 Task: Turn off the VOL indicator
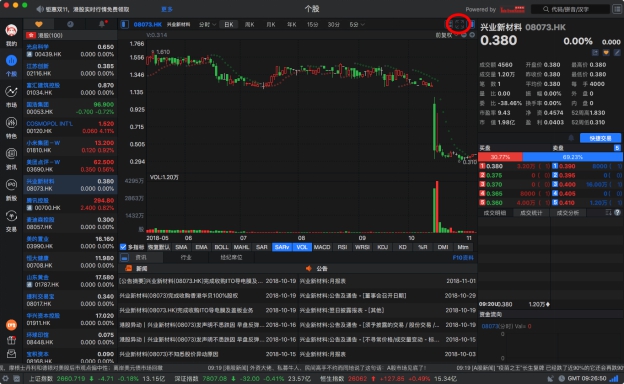[x=302, y=247]
